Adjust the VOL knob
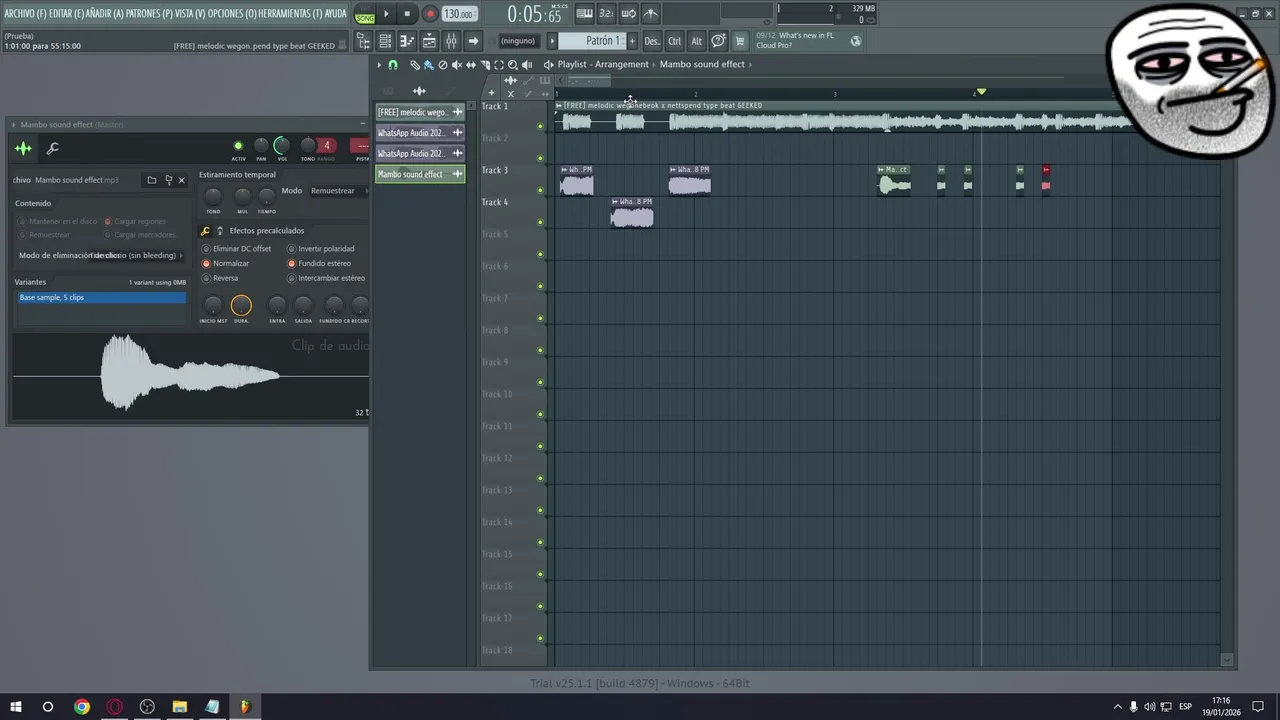 (282, 146)
